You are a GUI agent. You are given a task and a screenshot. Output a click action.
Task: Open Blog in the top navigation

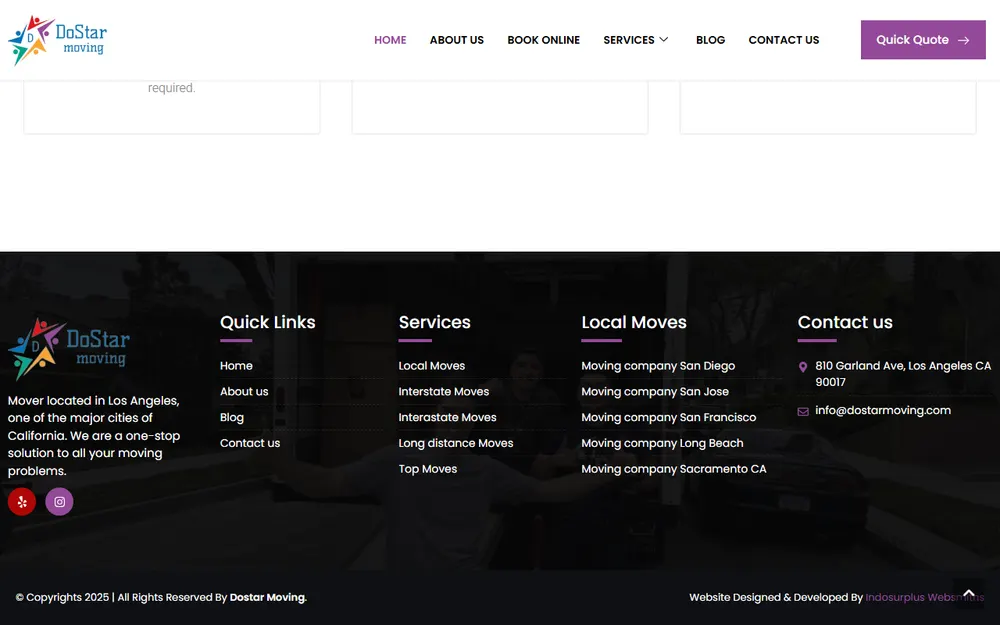pyautogui.click(x=710, y=40)
